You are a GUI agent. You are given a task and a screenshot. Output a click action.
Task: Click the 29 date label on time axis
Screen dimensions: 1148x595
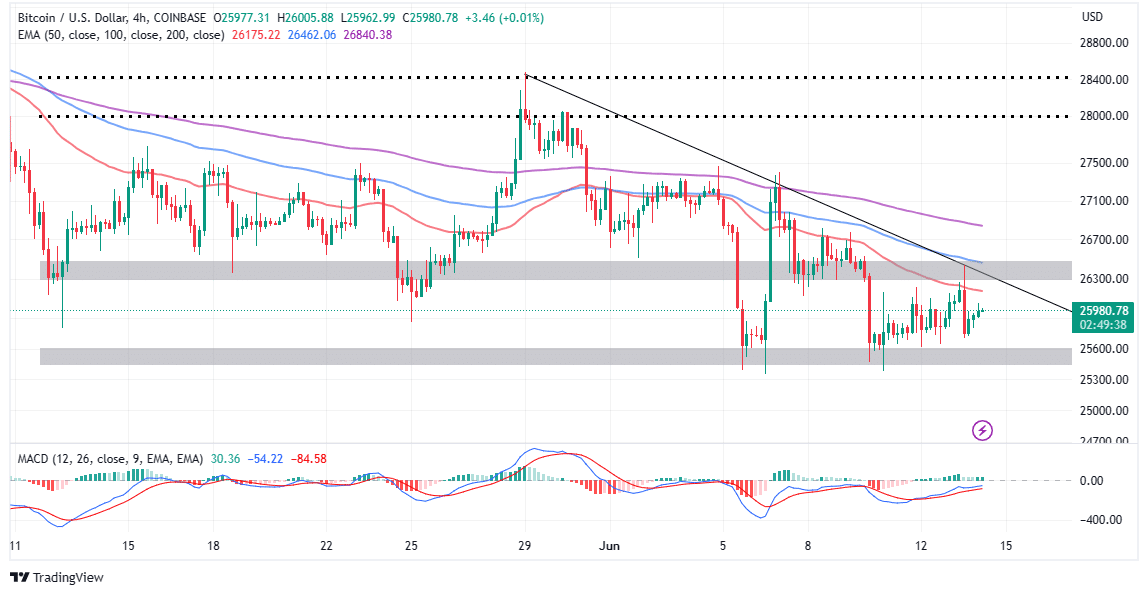tap(524, 546)
